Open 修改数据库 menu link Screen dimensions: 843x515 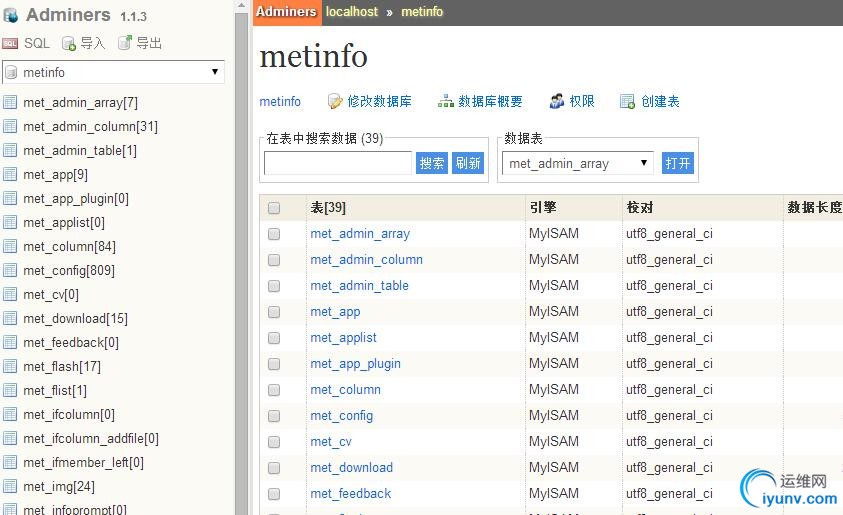(x=380, y=101)
